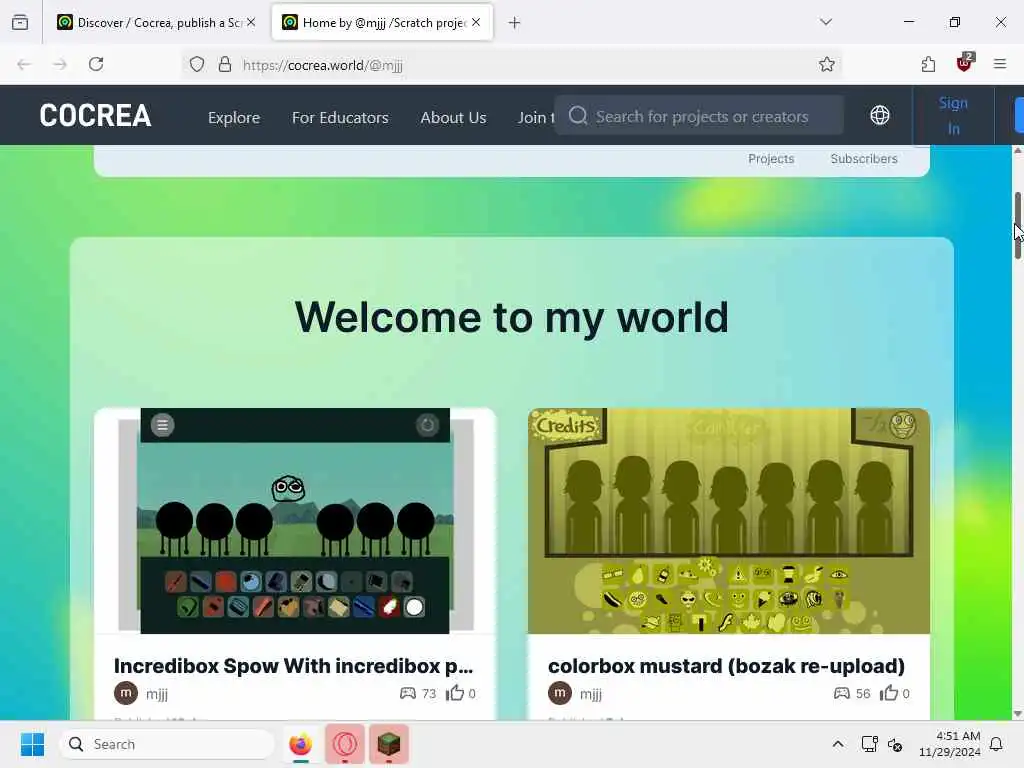1024x768 pixels.
Task: Click thumbs-up icon on colorbox mustard card
Action: click(x=888, y=693)
